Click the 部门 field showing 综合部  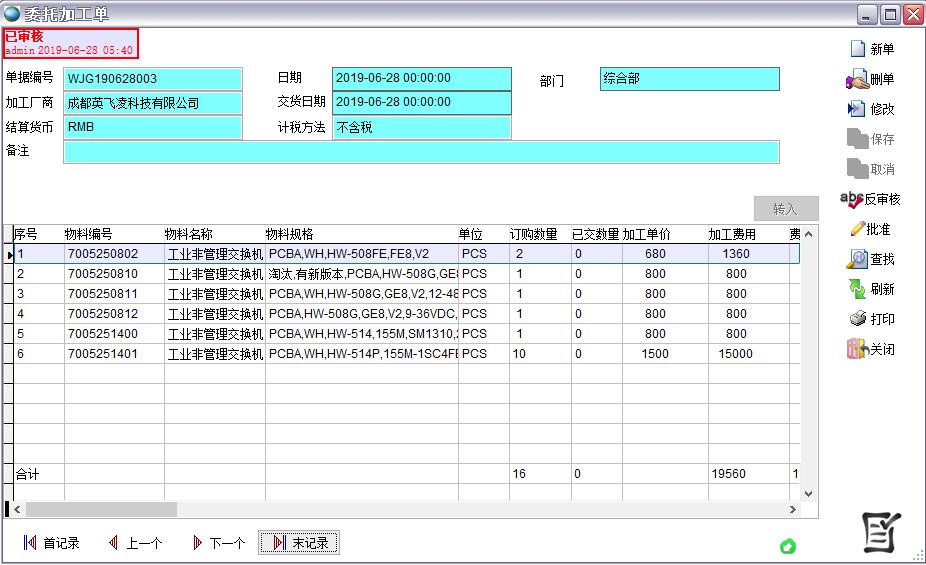coord(689,79)
